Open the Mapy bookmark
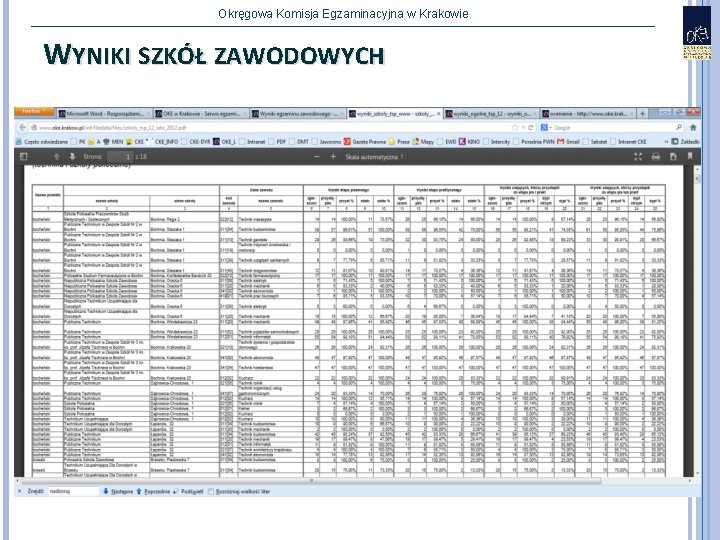 pos(423,142)
